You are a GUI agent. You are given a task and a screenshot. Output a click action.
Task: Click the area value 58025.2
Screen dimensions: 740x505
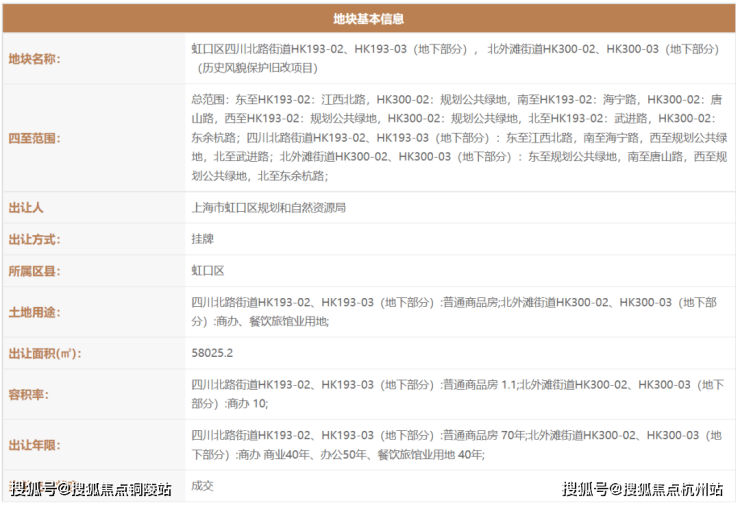pos(212,353)
